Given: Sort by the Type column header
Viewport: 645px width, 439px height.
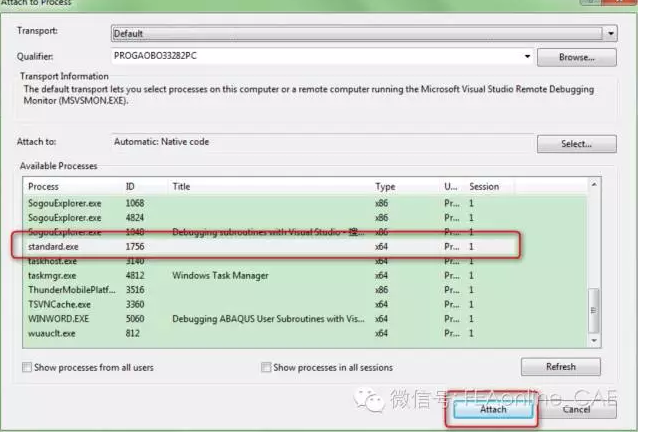Looking at the screenshot, I should [406, 187].
